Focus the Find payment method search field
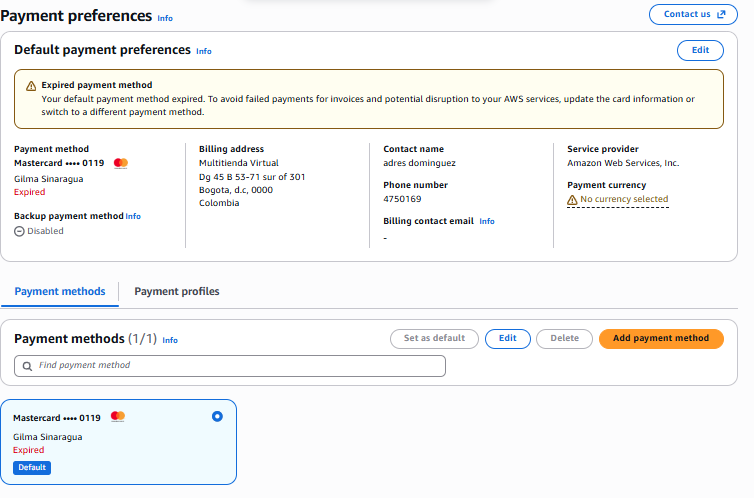754x498 pixels. coord(230,366)
